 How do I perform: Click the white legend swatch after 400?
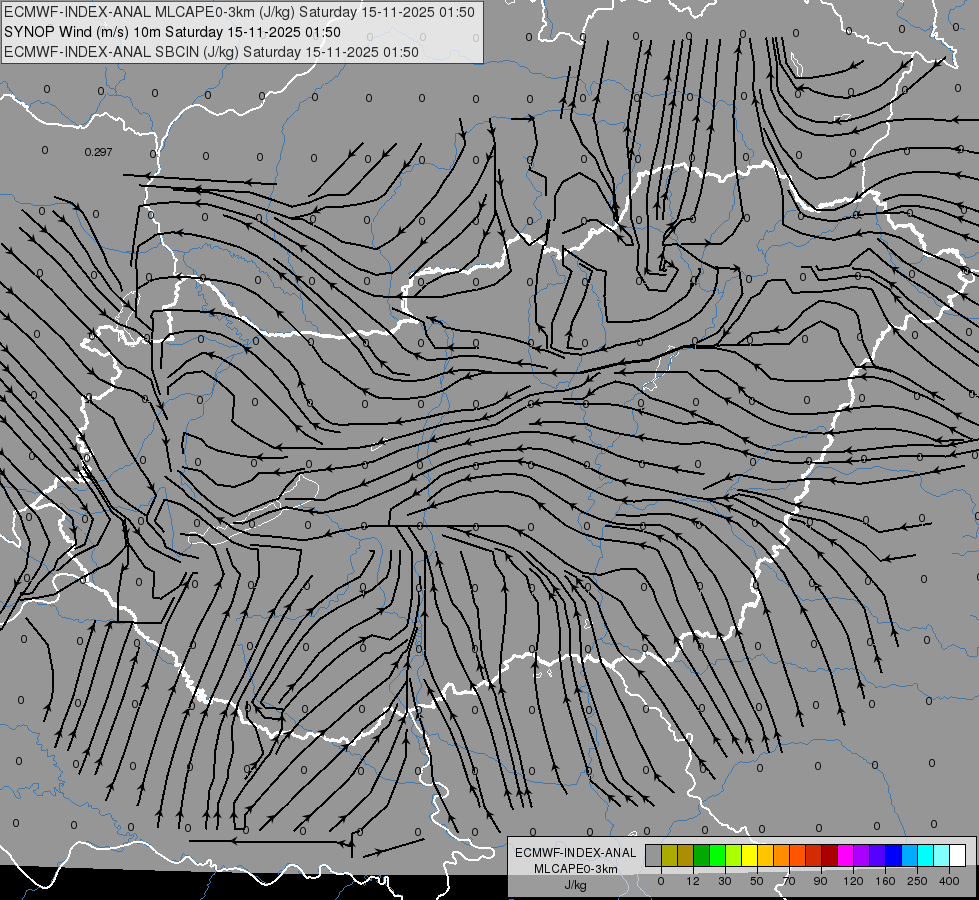[x=958, y=855]
